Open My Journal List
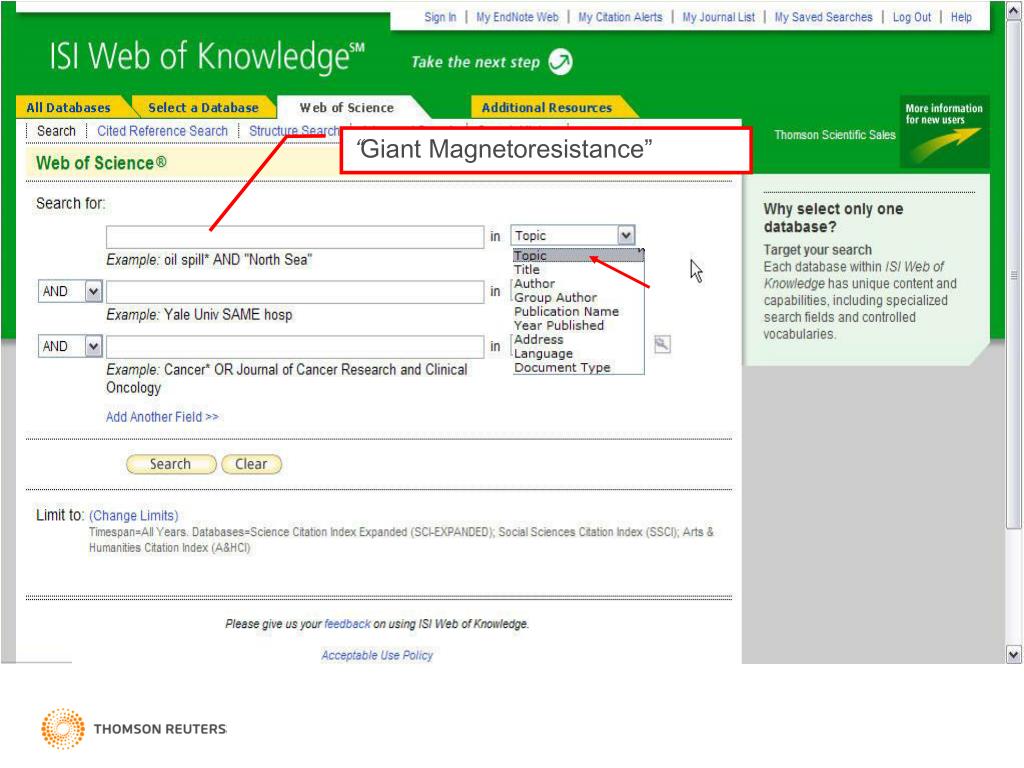The height and width of the screenshot is (768, 1024). 718,17
